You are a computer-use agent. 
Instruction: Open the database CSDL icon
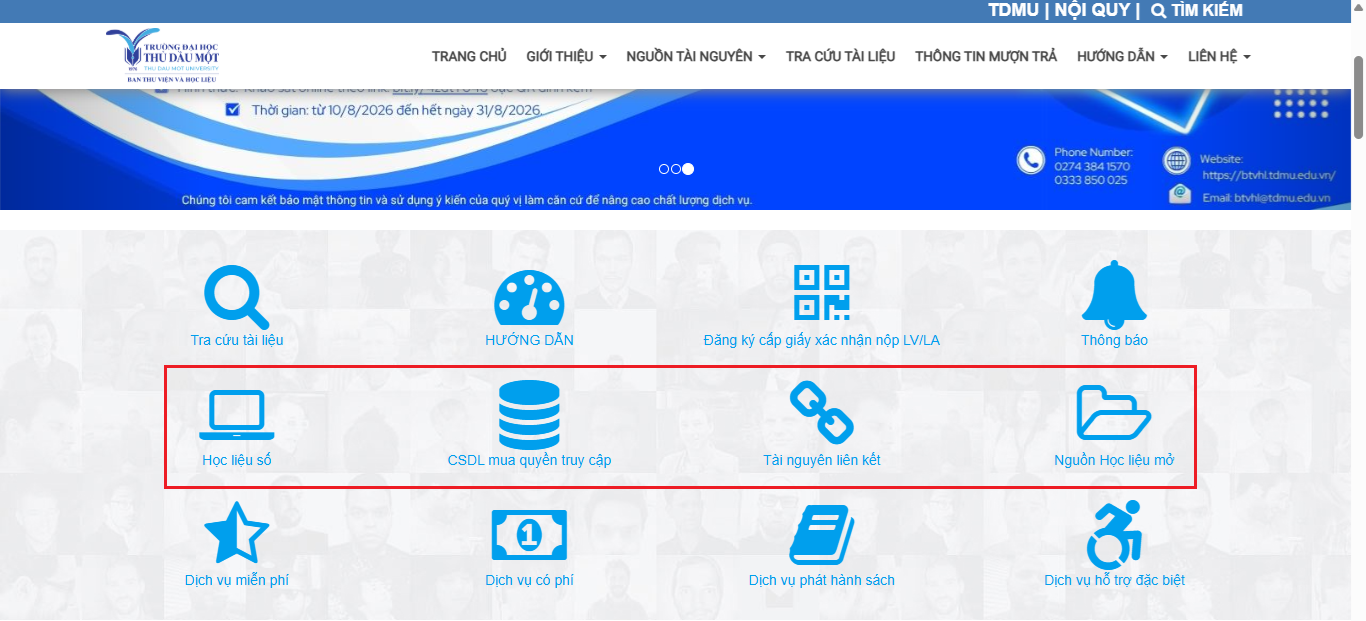coord(529,414)
